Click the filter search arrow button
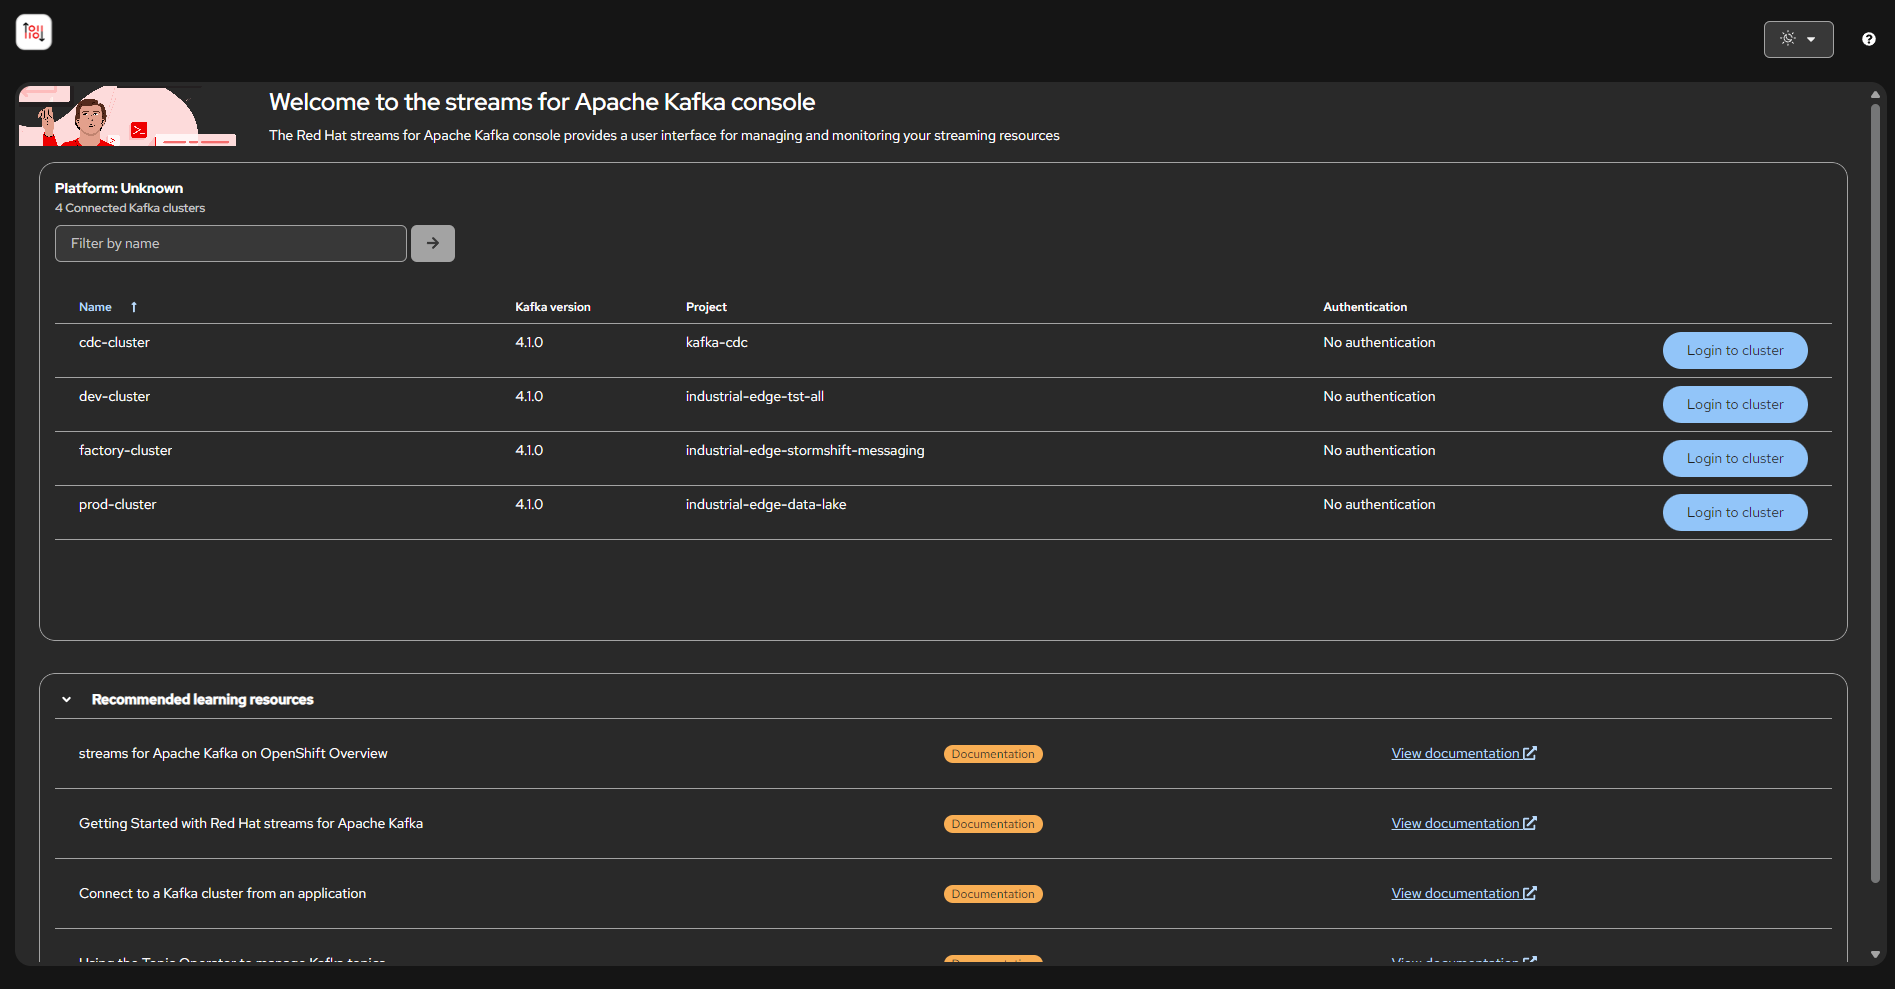 (x=433, y=243)
